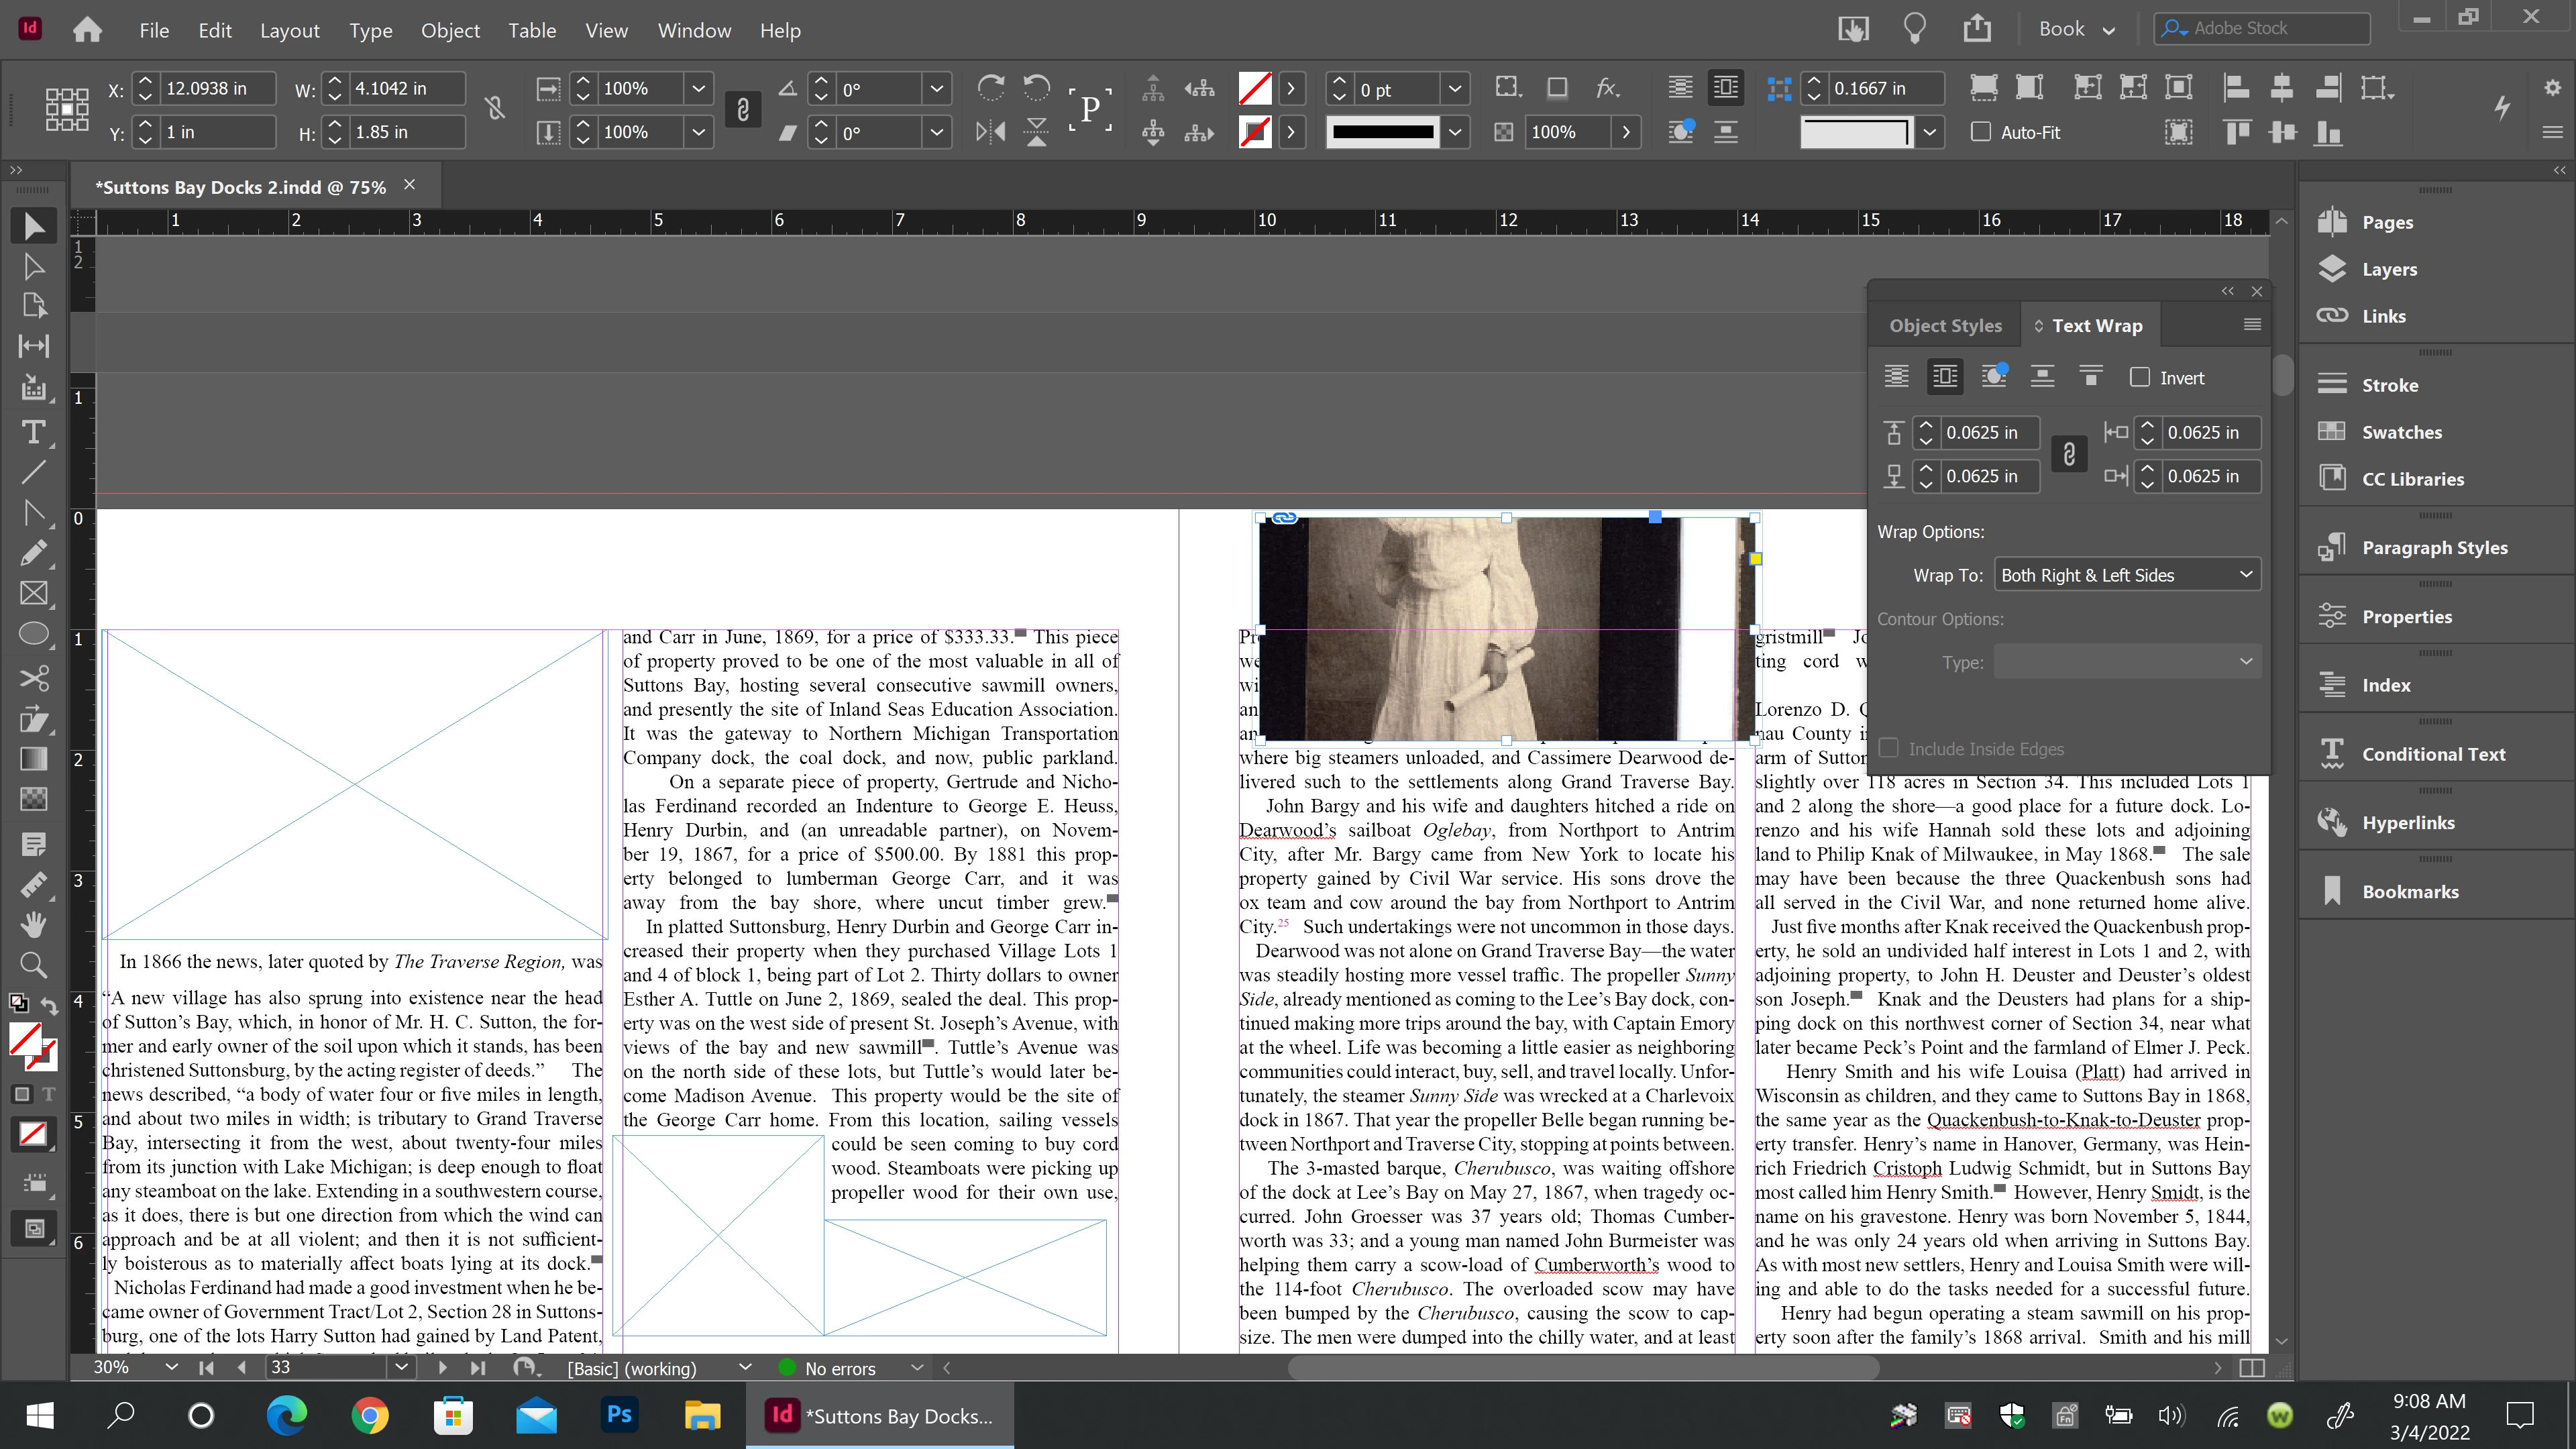The height and width of the screenshot is (1449, 2576).
Task: Open the Pages panel
Action: tap(2386, 222)
